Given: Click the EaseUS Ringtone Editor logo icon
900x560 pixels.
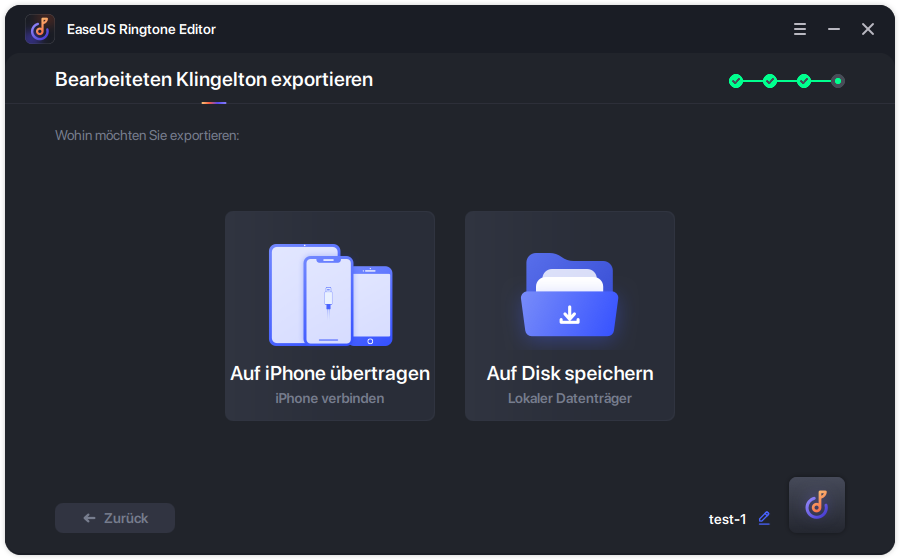Looking at the screenshot, I should [40, 29].
